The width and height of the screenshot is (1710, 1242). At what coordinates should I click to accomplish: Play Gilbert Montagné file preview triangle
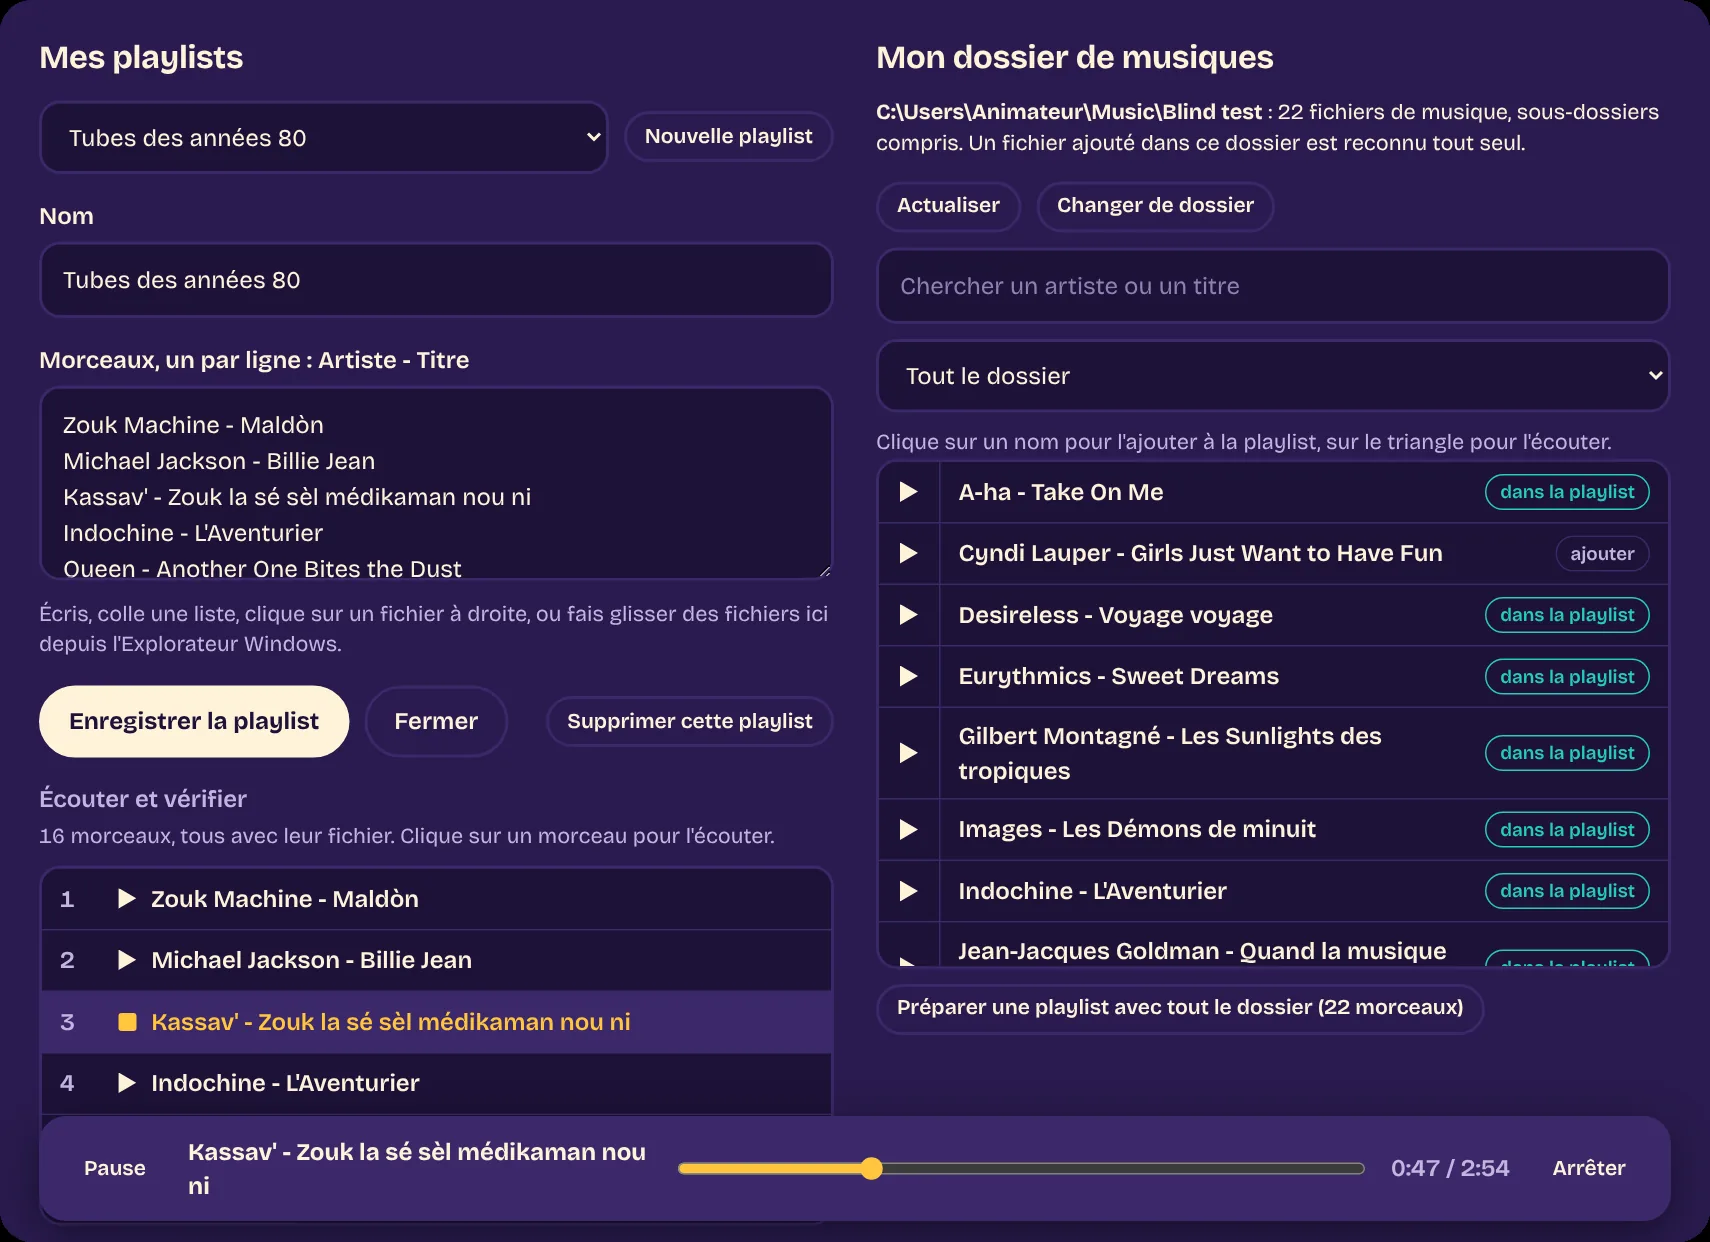point(908,753)
